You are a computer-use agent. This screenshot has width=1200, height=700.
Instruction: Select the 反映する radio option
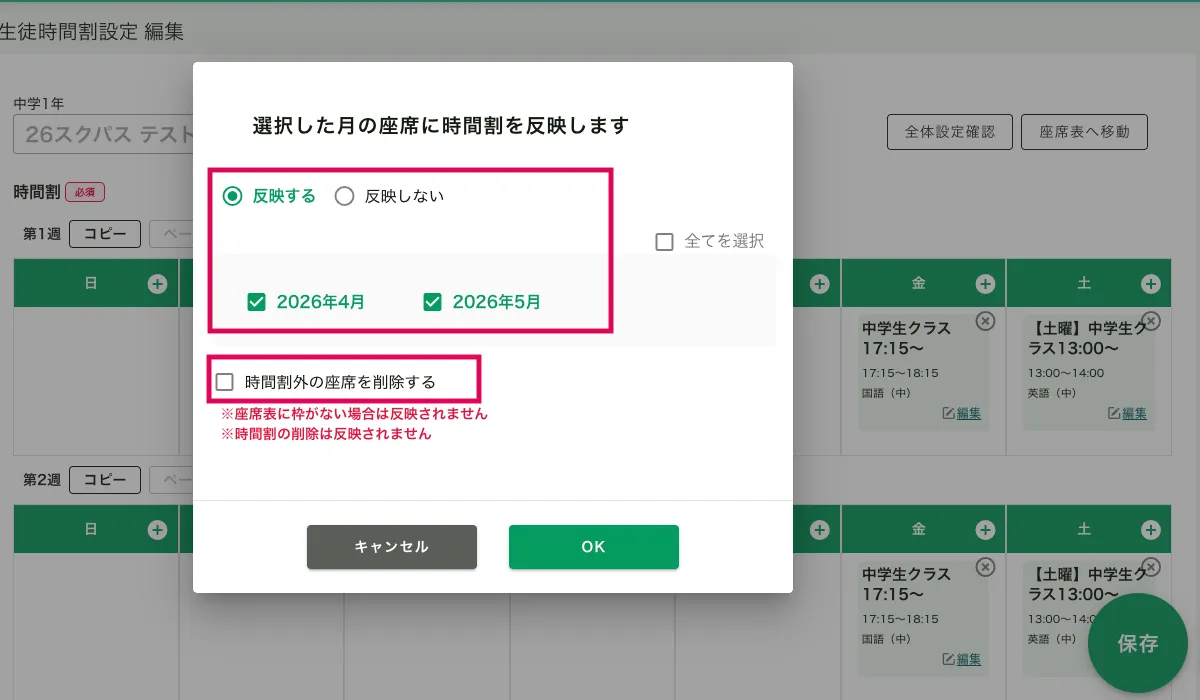tap(233, 196)
